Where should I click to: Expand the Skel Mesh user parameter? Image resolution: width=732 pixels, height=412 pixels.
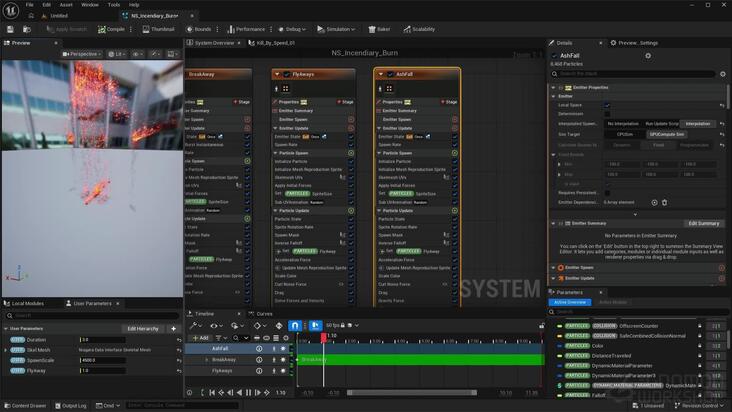click(x=6, y=350)
